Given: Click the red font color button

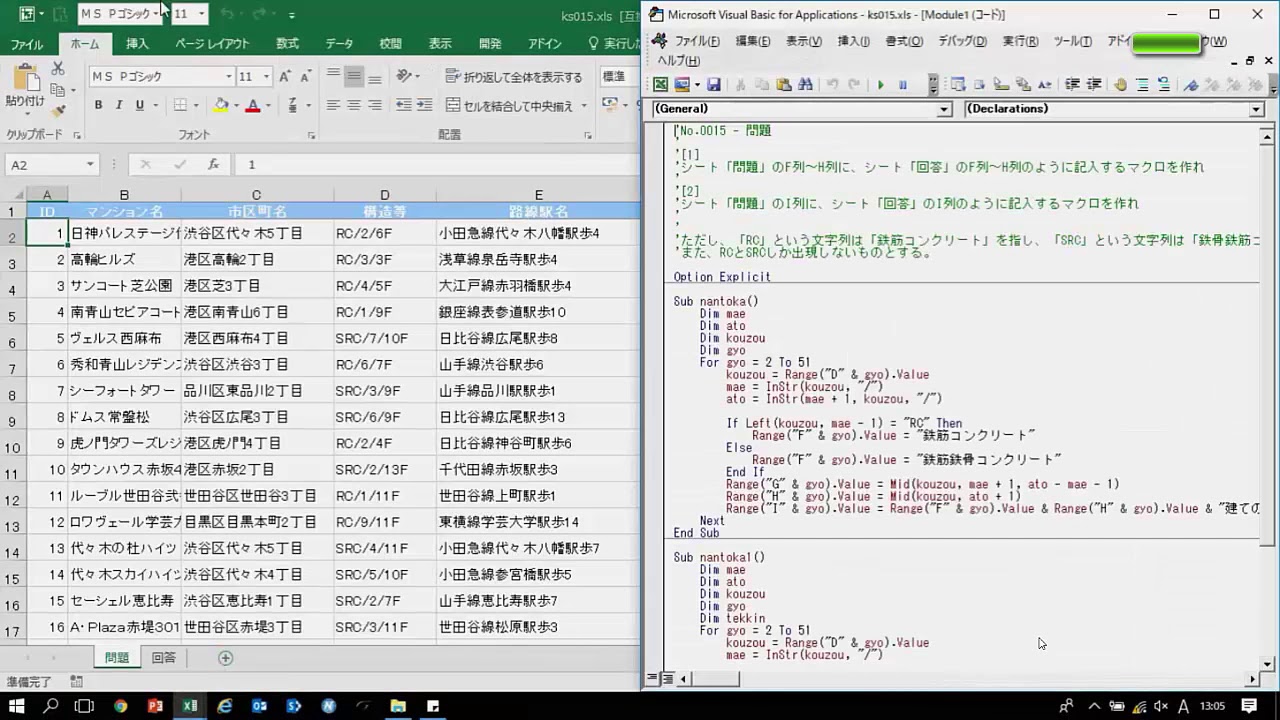Looking at the screenshot, I should coord(253,105).
